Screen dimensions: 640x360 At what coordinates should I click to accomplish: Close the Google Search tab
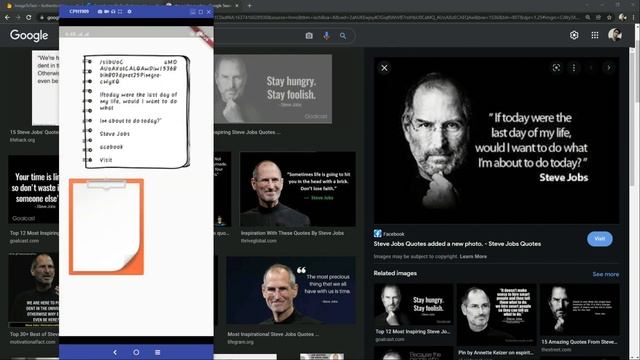pos(237,6)
